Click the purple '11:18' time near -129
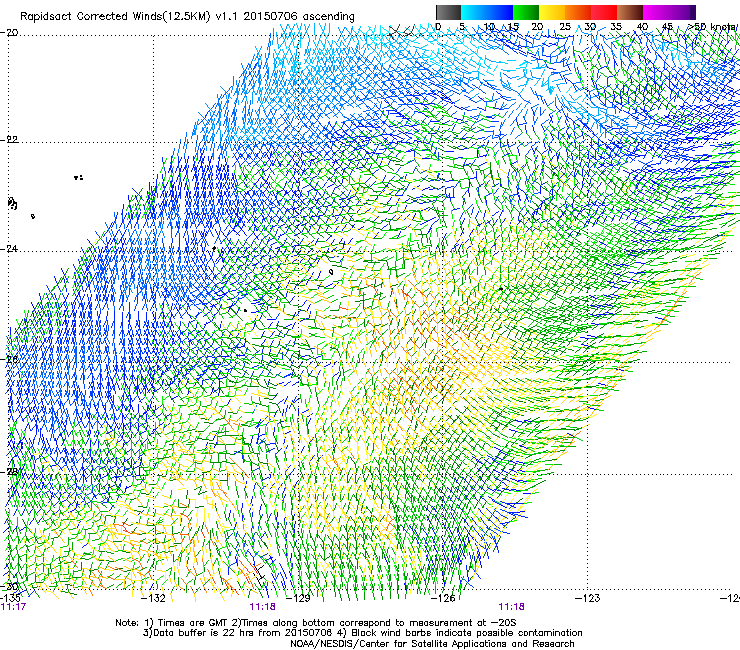 [262, 607]
